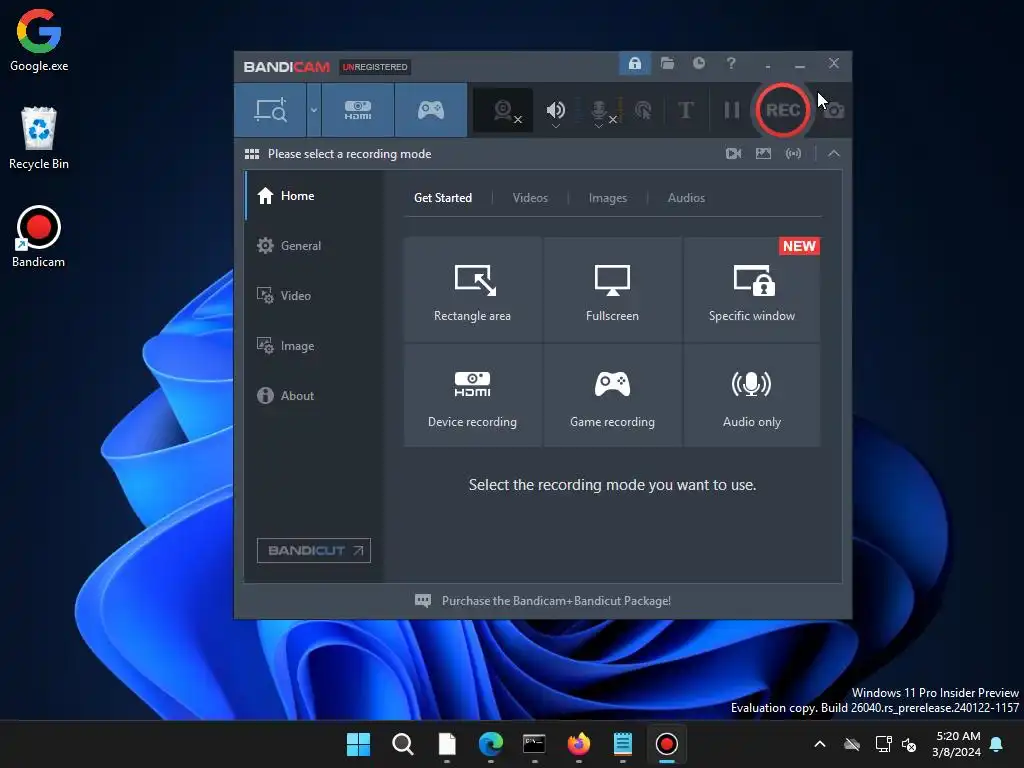The width and height of the screenshot is (1024, 768).
Task: Open clock and date in taskbar
Action: pos(957,744)
